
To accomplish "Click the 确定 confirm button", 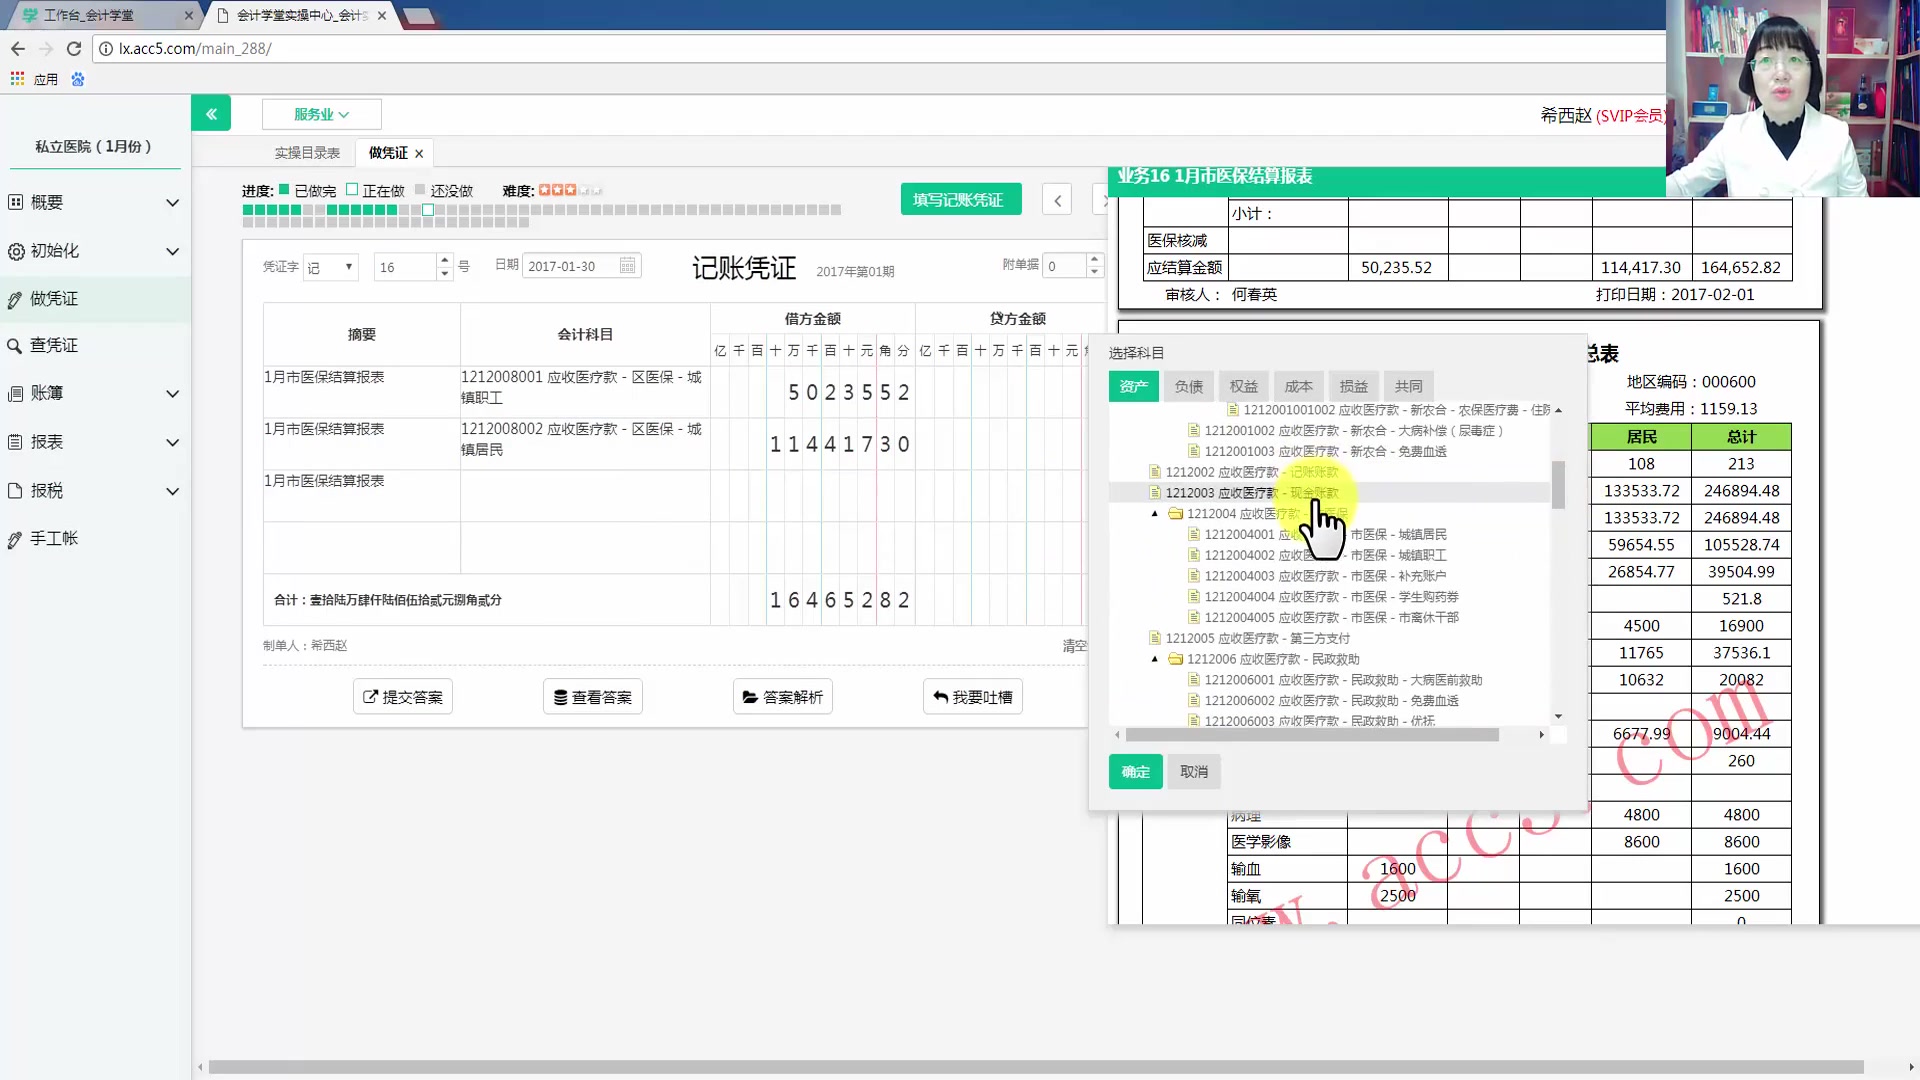I will tap(1135, 772).
